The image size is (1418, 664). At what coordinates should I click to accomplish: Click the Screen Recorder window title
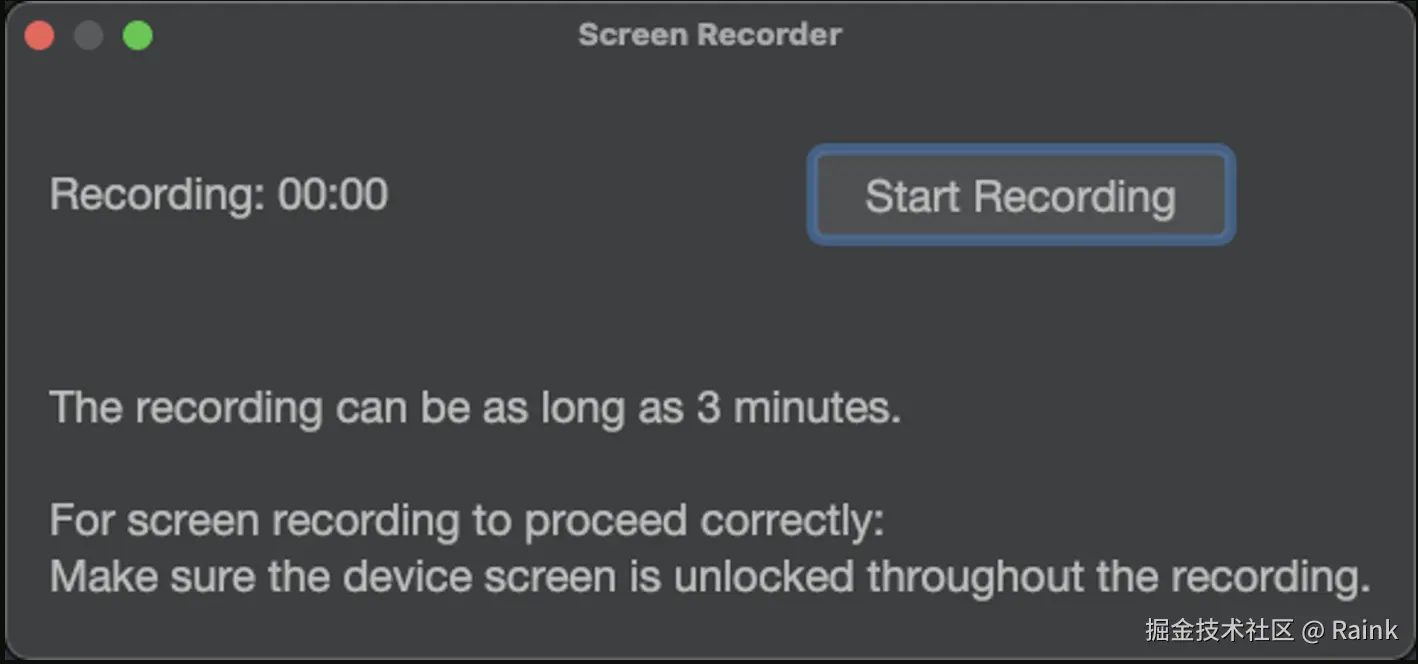709,35
